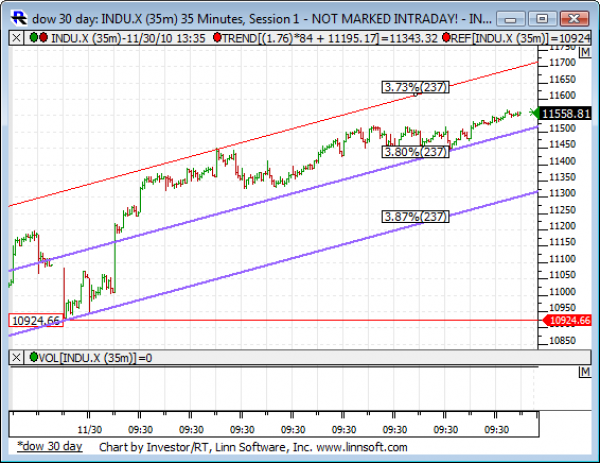Click the red REF indicator dot
Screen dimensions: 600x463
click(x=446, y=37)
